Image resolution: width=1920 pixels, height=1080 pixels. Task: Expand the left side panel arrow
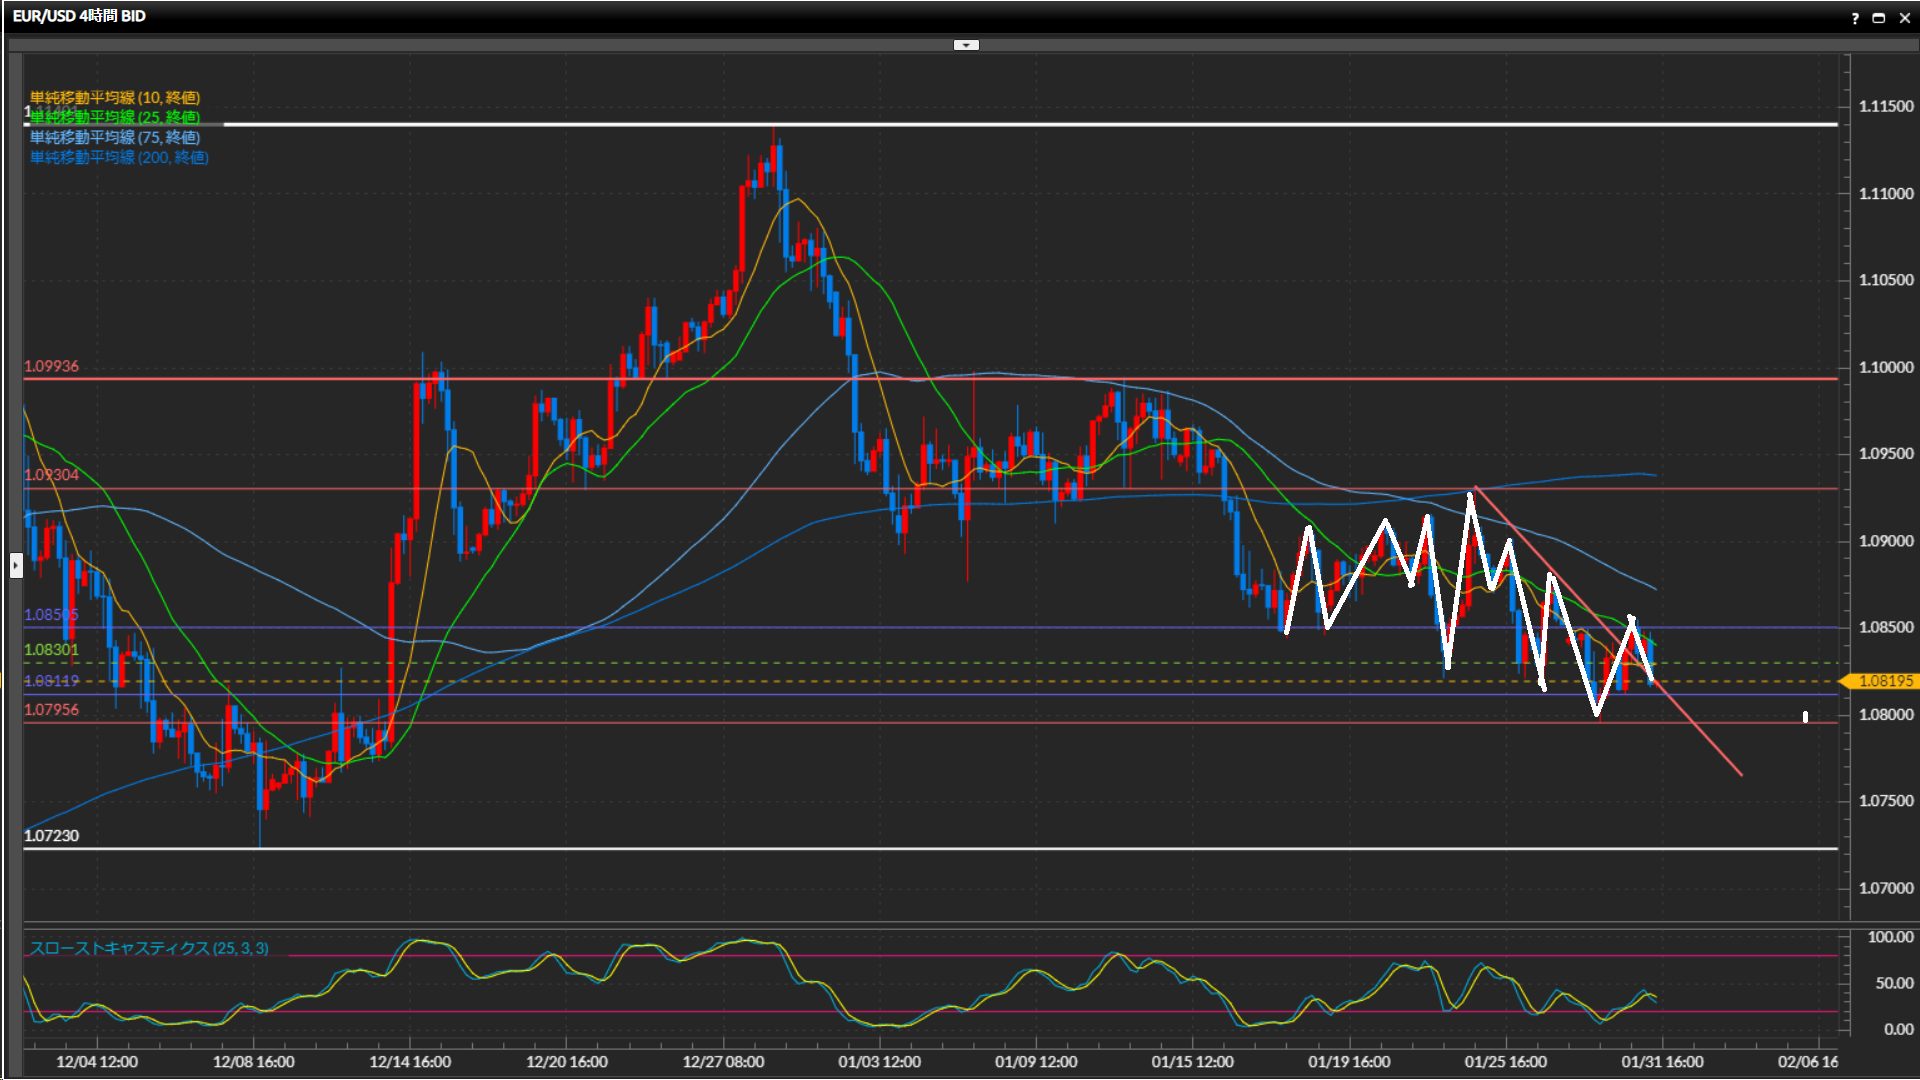pos(16,566)
